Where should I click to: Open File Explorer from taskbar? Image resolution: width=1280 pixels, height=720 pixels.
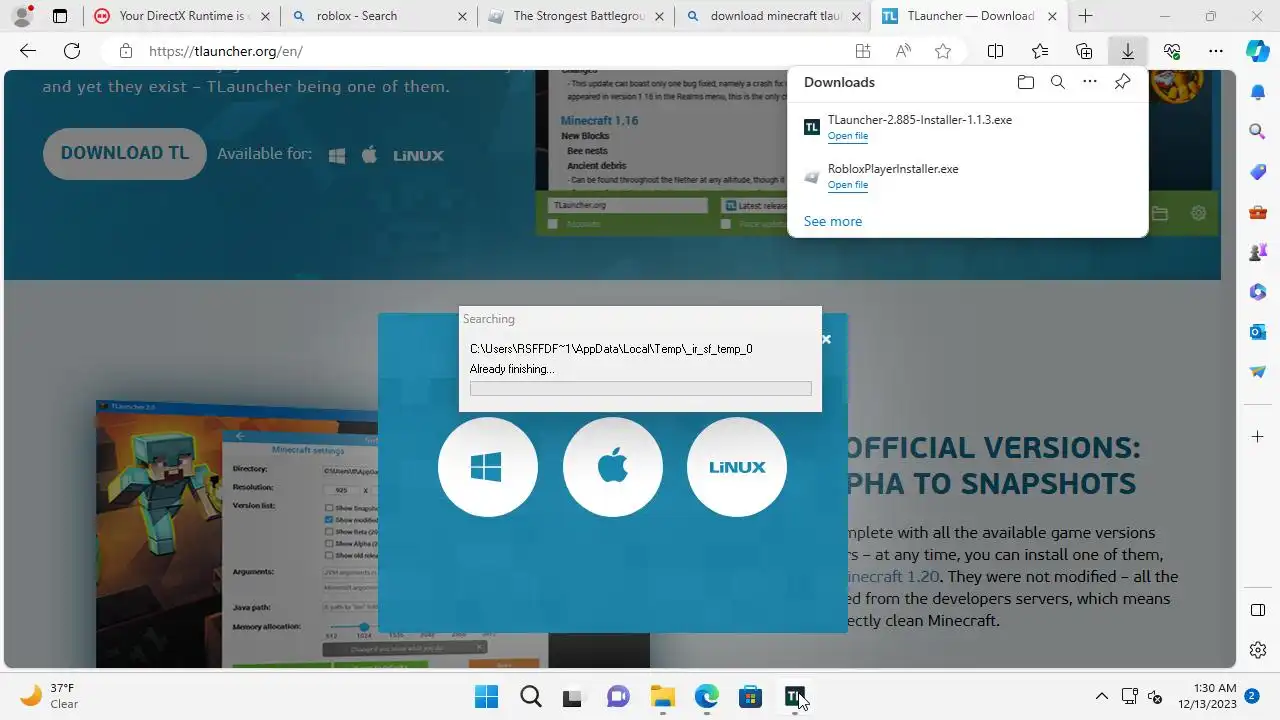click(x=662, y=697)
